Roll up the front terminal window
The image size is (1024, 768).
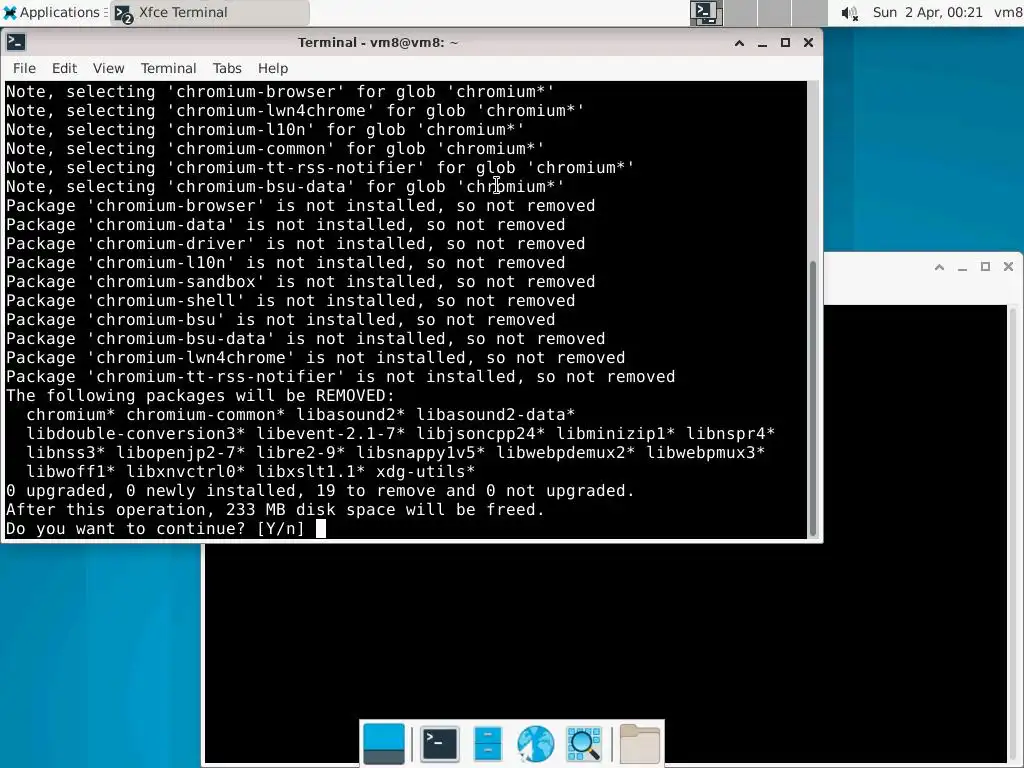739,43
